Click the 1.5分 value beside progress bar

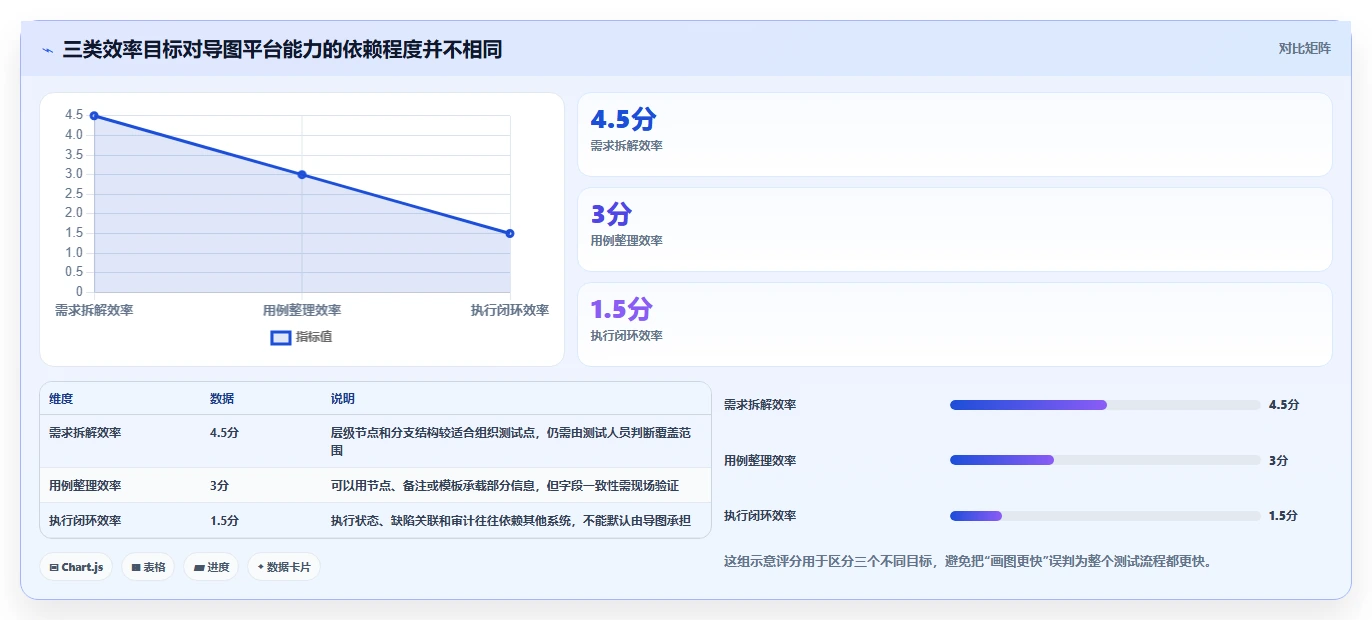pos(1283,516)
